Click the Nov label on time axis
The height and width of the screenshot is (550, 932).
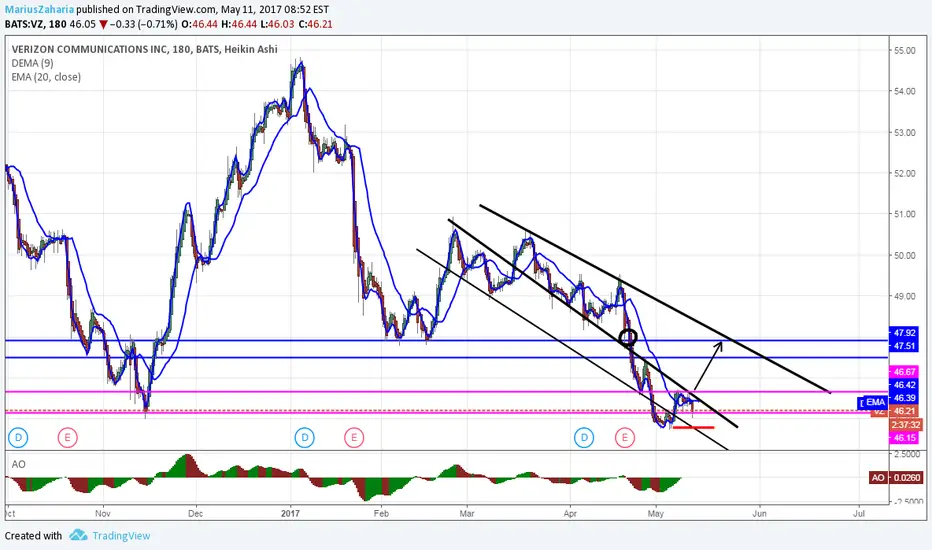click(103, 513)
